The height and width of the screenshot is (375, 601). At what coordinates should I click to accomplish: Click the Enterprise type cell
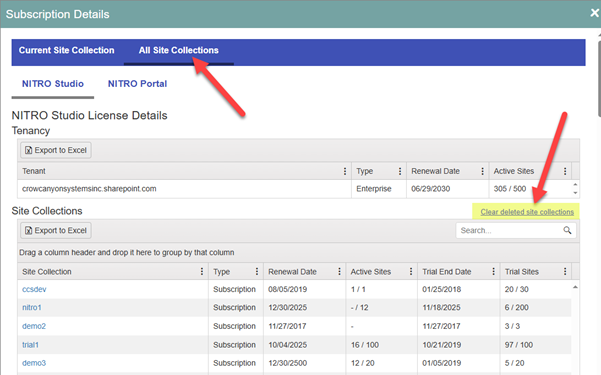point(379,189)
